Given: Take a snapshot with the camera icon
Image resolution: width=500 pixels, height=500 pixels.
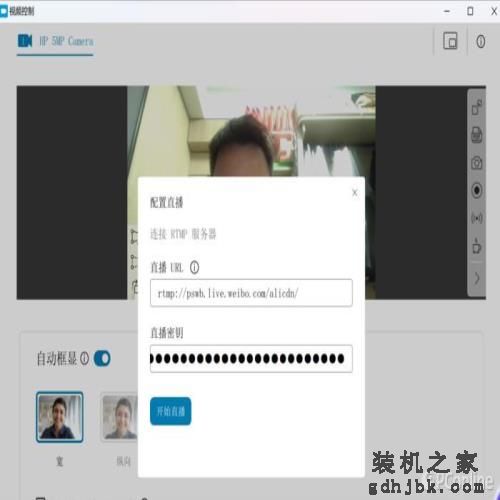Looking at the screenshot, I should (x=477, y=163).
